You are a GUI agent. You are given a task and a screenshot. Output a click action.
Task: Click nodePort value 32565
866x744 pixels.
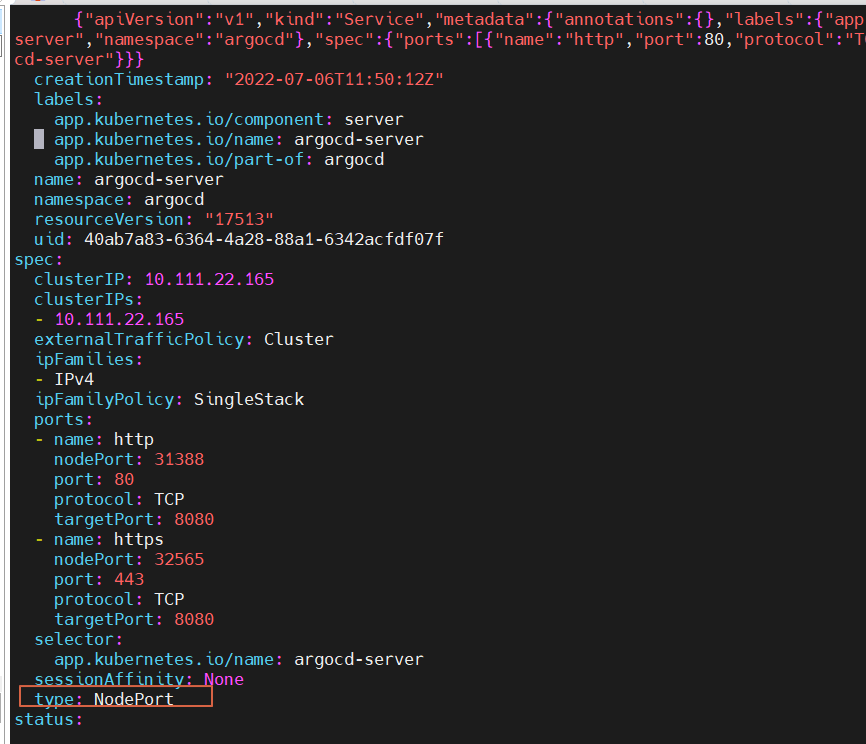(179, 560)
